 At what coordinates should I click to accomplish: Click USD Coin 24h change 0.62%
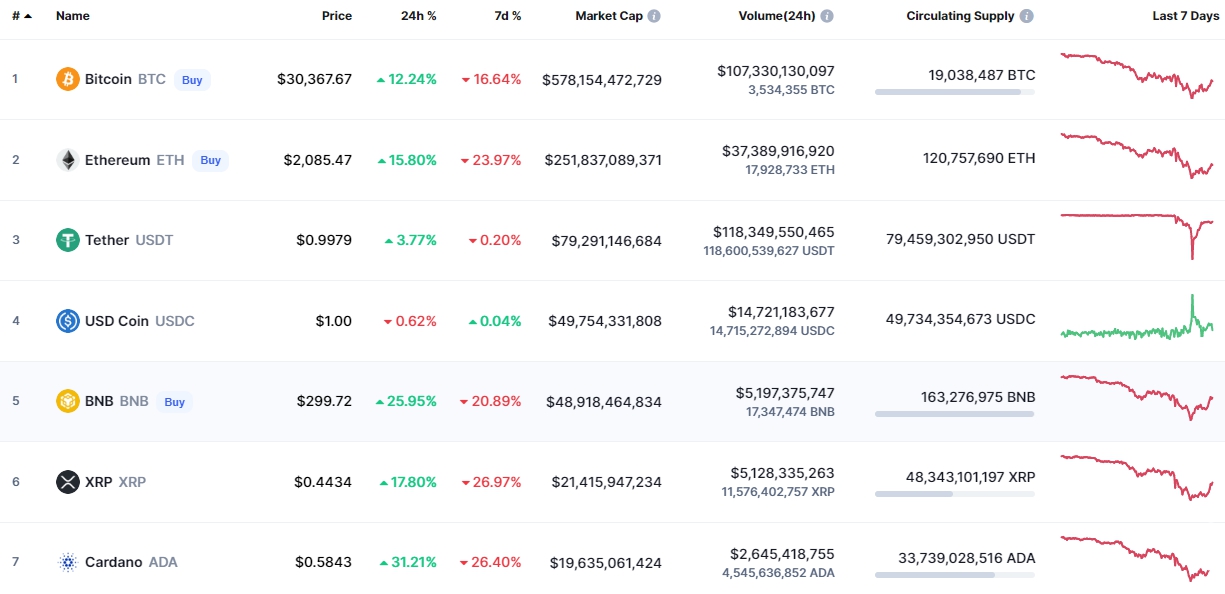[410, 321]
